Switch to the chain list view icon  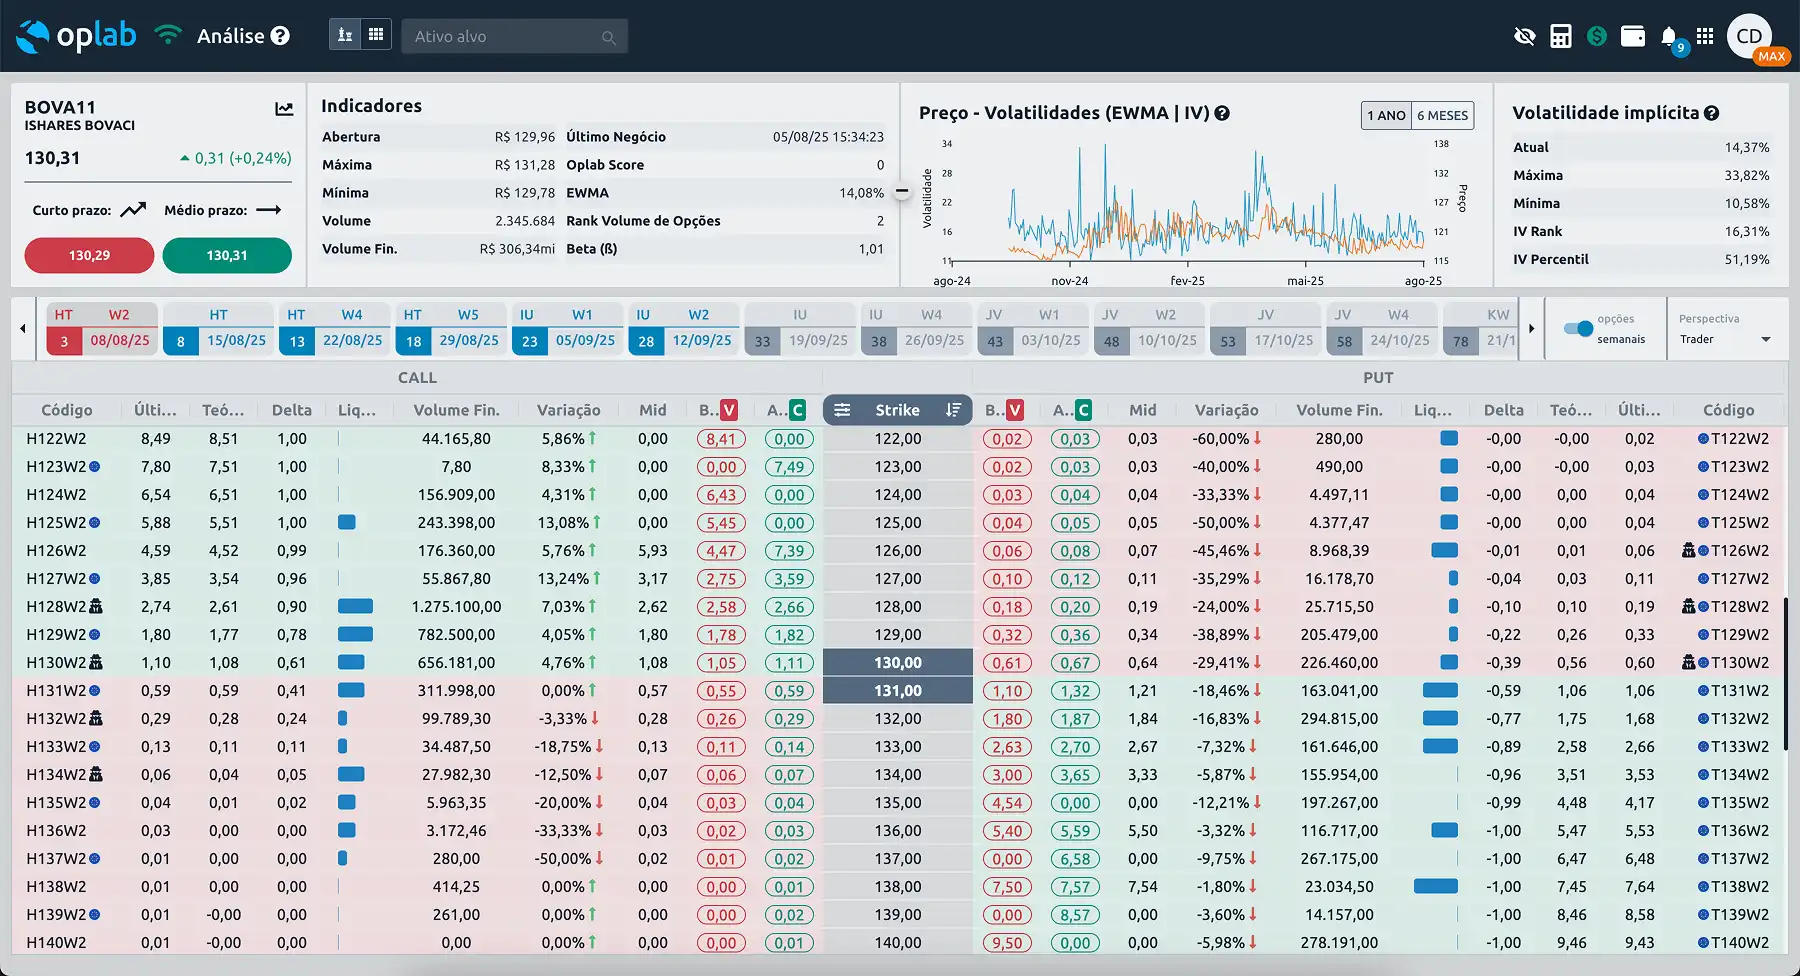tap(345, 35)
